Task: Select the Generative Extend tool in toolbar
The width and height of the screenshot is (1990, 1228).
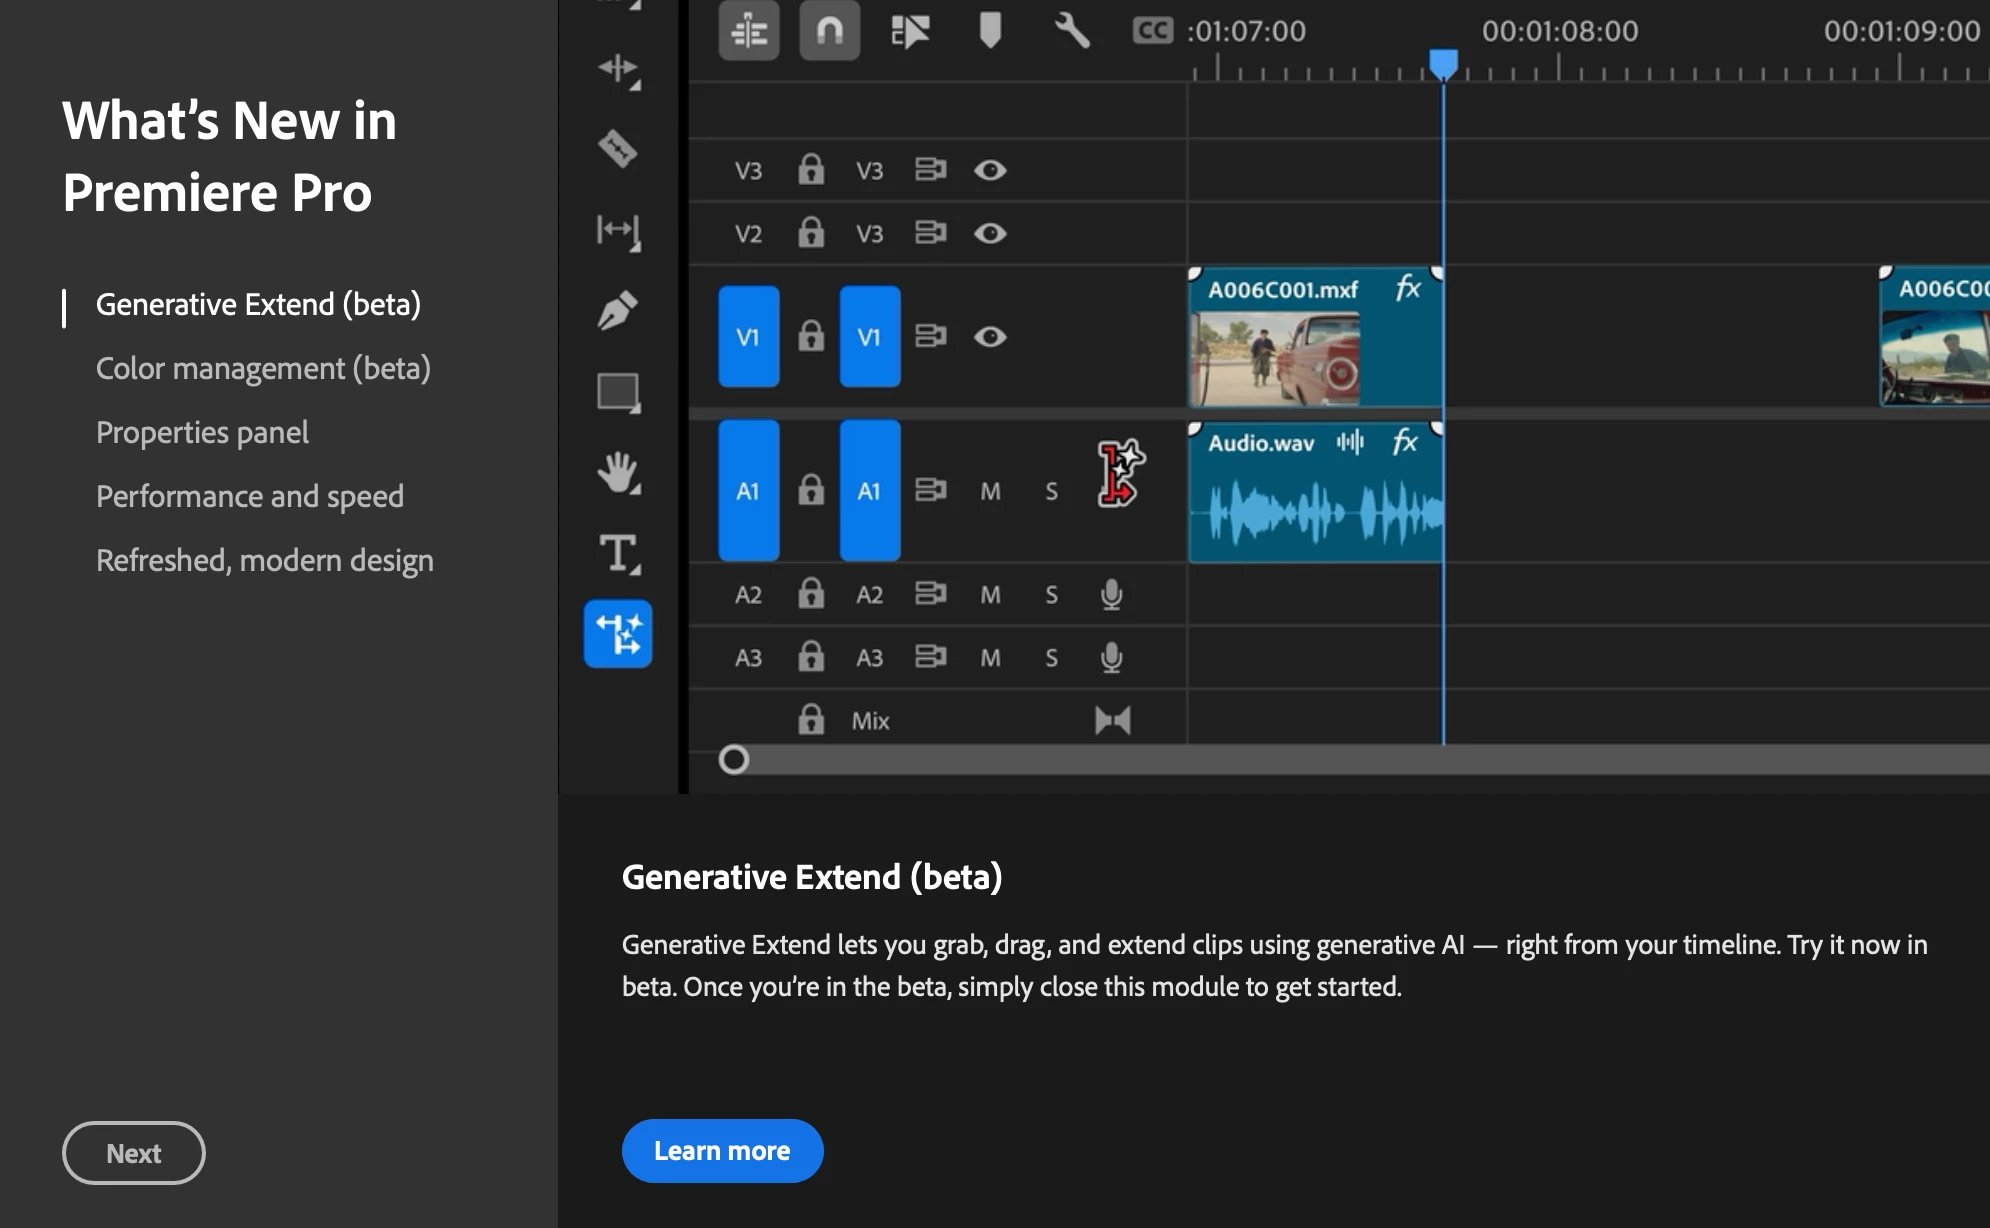Action: (618, 634)
